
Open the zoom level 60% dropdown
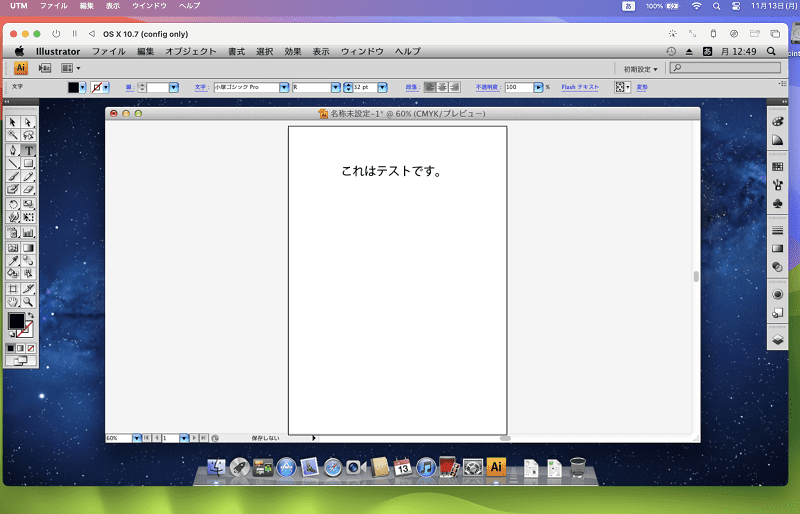tap(136, 438)
